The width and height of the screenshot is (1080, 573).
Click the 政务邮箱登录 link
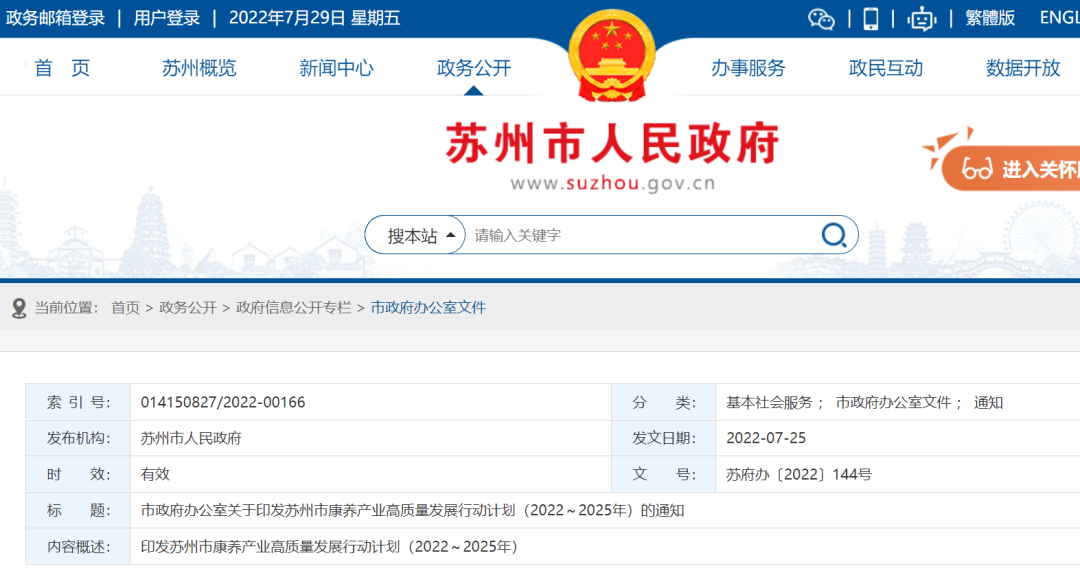(55, 18)
